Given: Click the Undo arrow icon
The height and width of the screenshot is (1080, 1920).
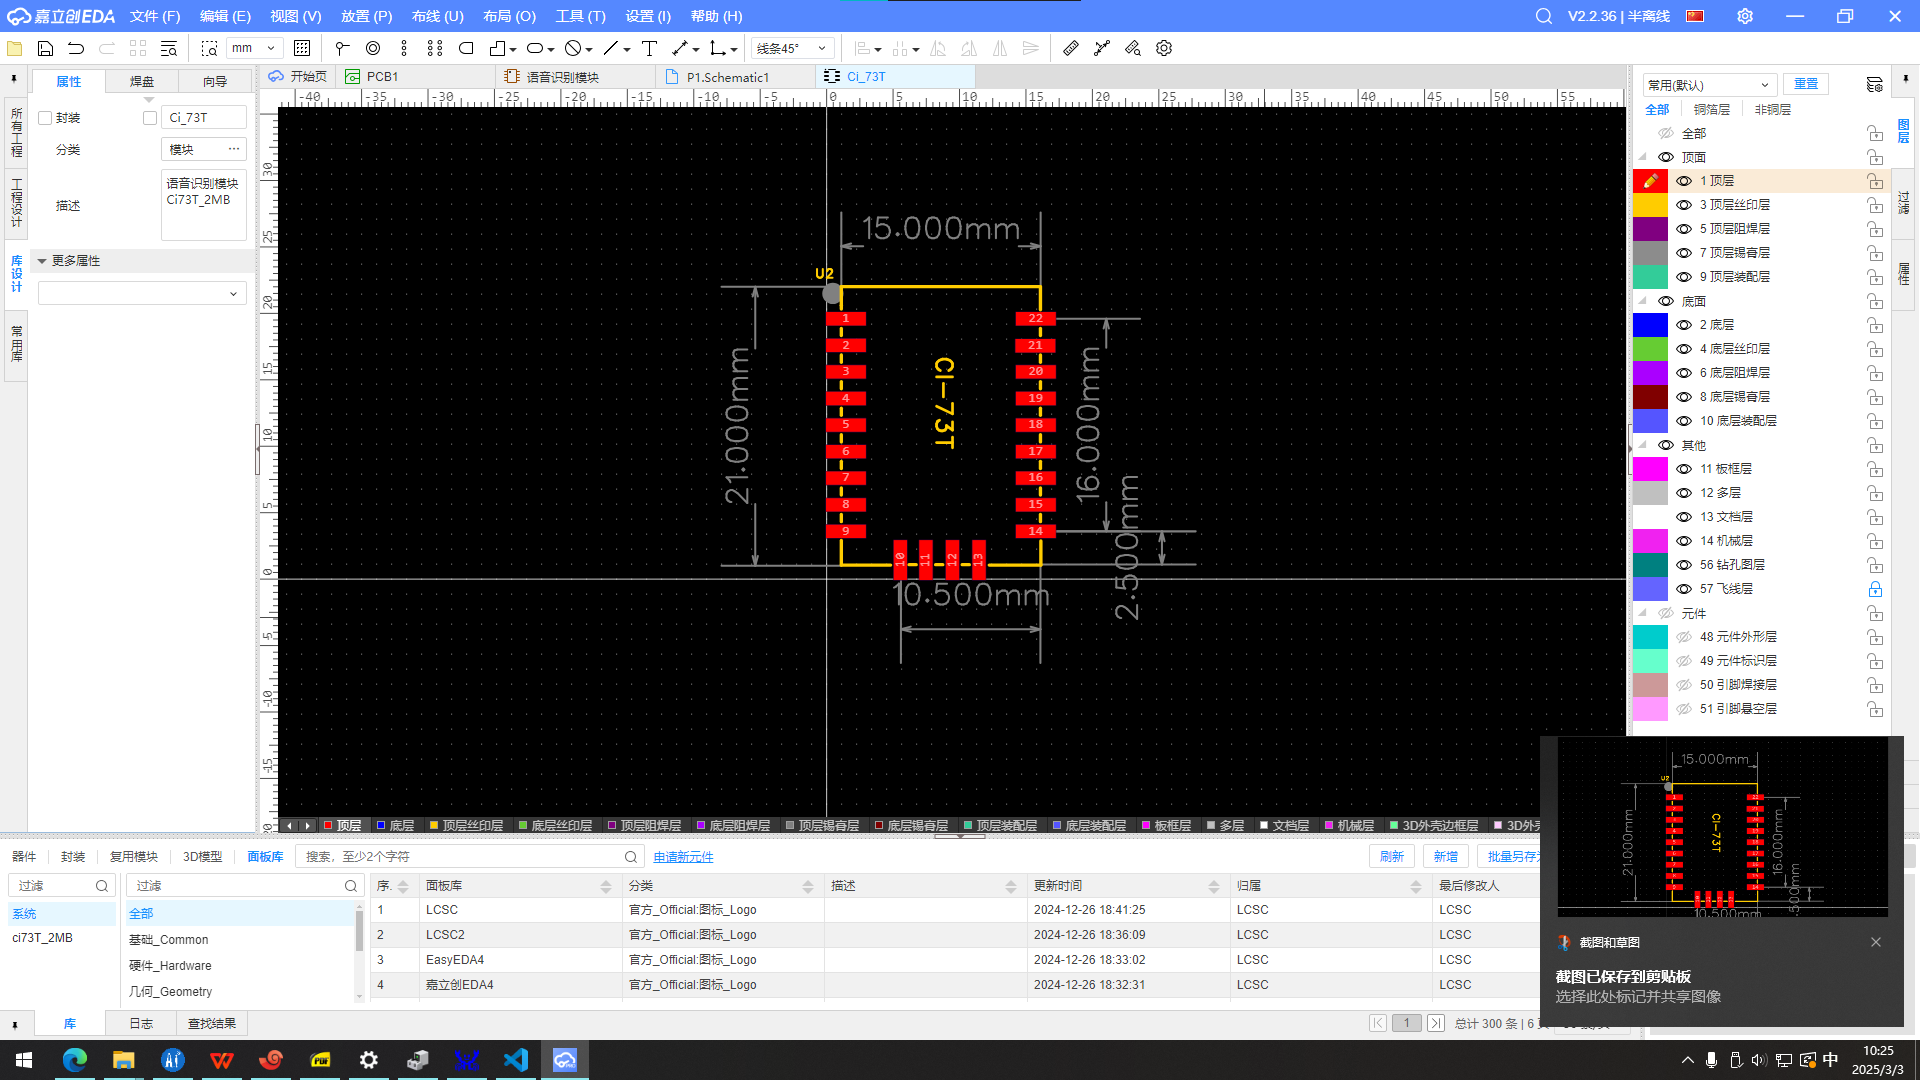Looking at the screenshot, I should pyautogui.click(x=76, y=48).
